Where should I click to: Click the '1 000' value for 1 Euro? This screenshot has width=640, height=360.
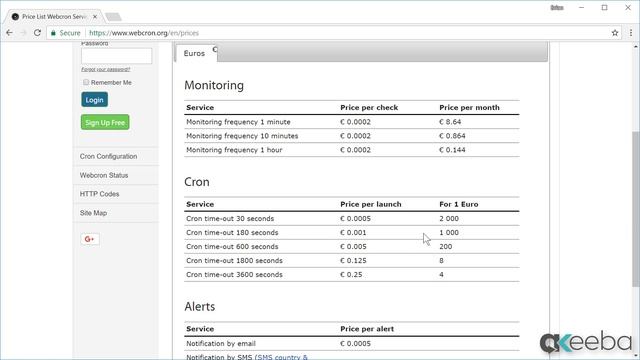pyautogui.click(x=449, y=233)
